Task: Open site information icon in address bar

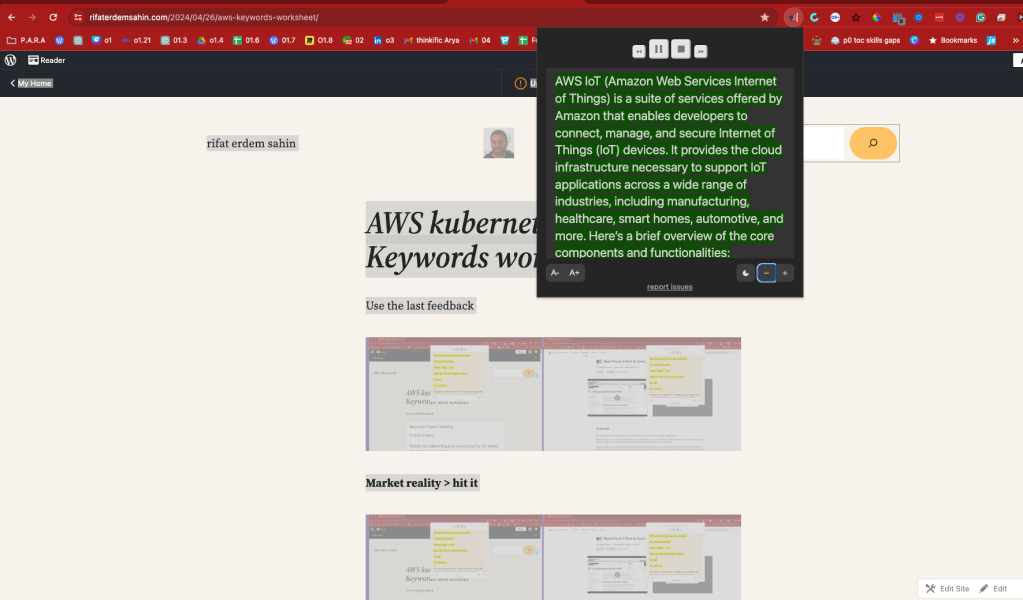Action: point(78,18)
